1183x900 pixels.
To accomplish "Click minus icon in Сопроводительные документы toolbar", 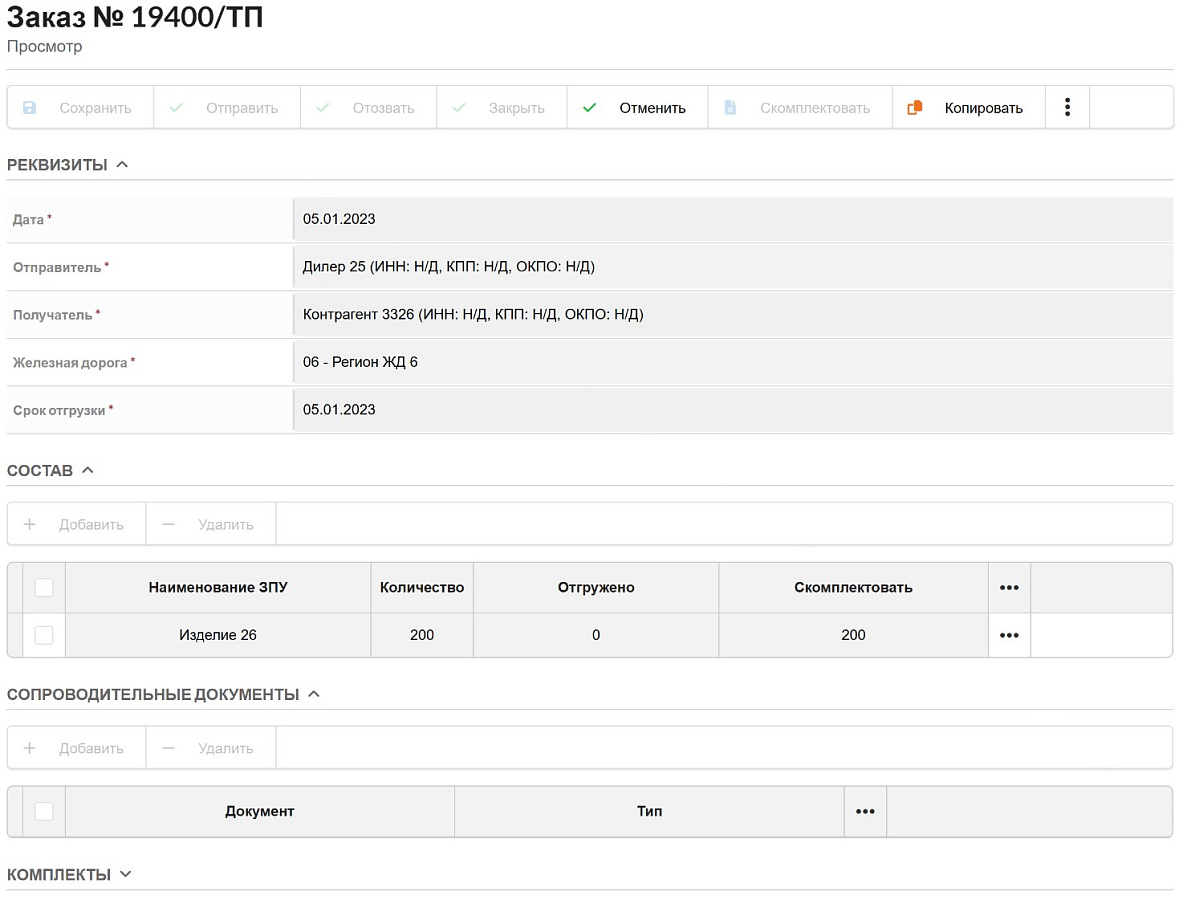I will [x=168, y=748].
